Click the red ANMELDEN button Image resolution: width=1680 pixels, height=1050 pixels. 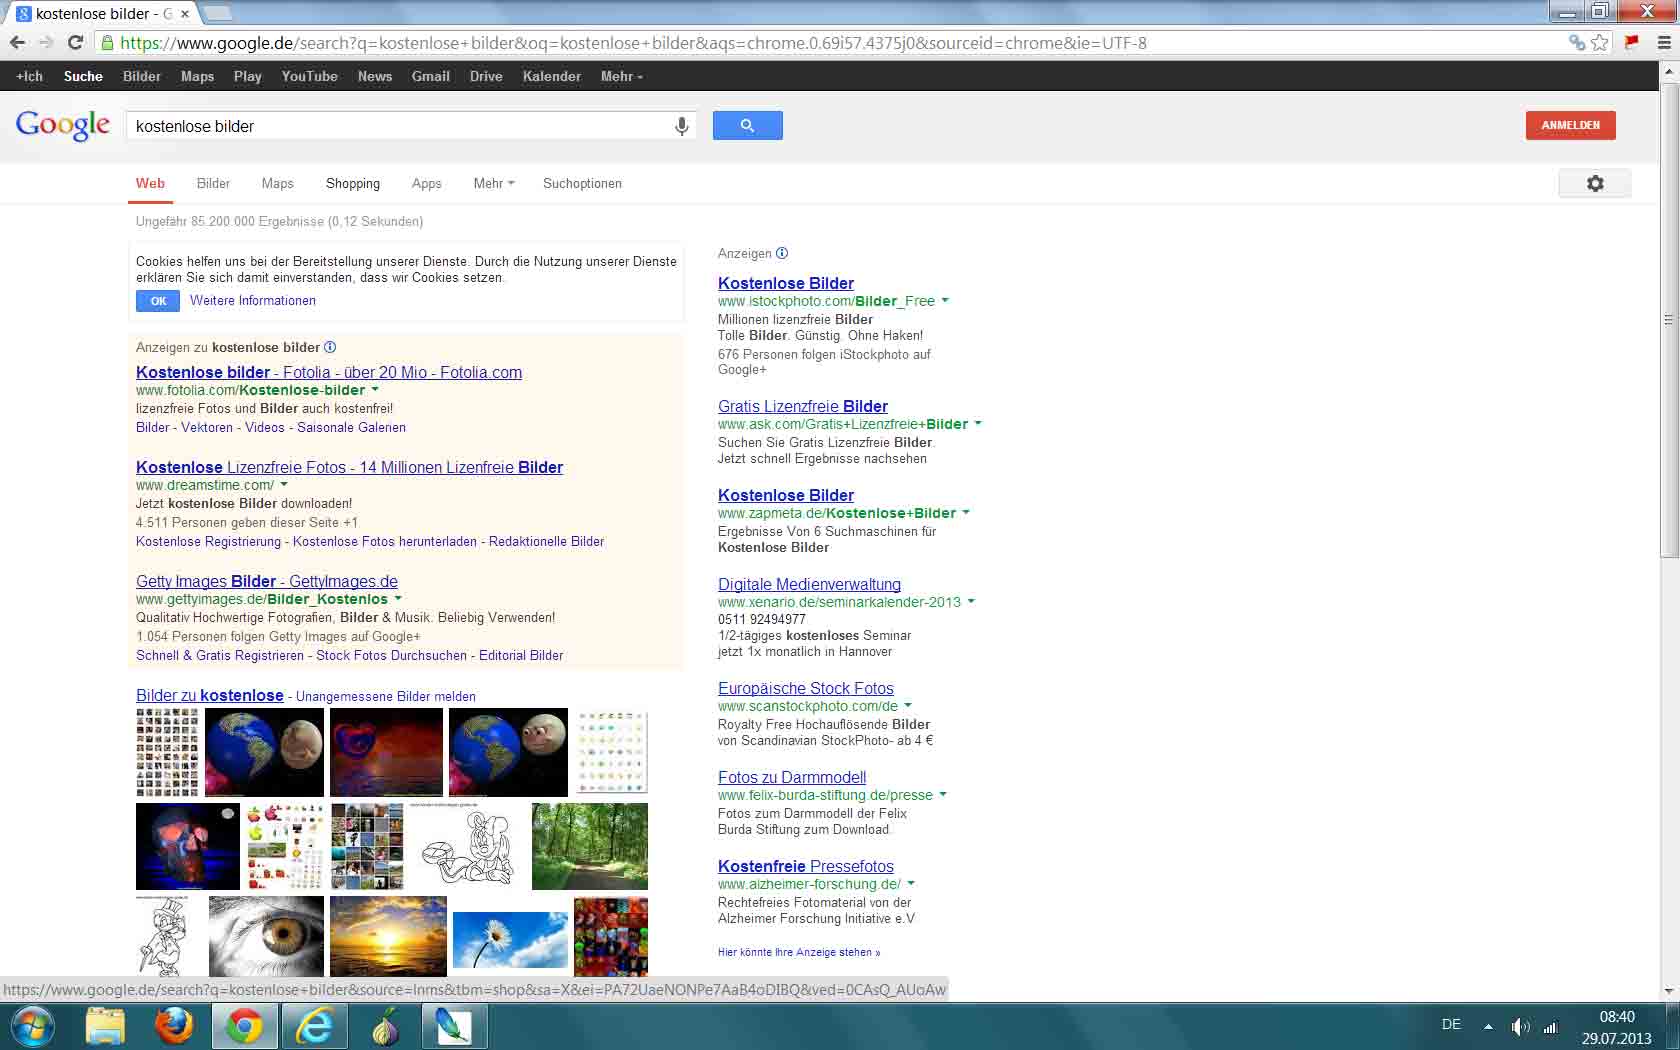1571,125
